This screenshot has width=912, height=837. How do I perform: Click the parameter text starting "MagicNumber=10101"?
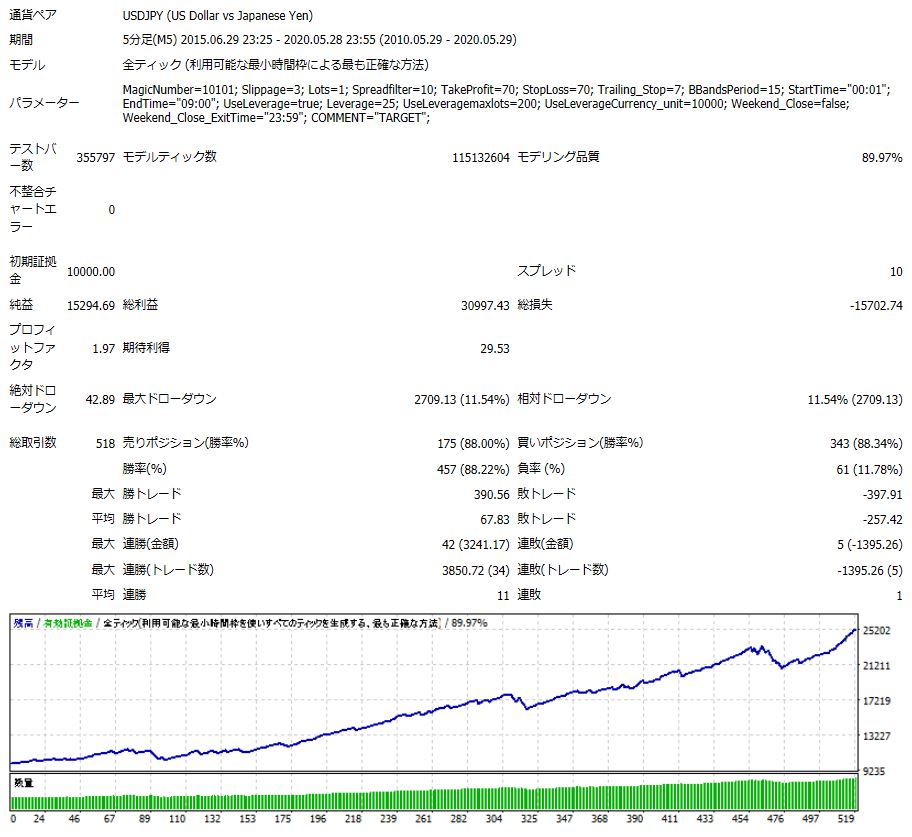506,104
